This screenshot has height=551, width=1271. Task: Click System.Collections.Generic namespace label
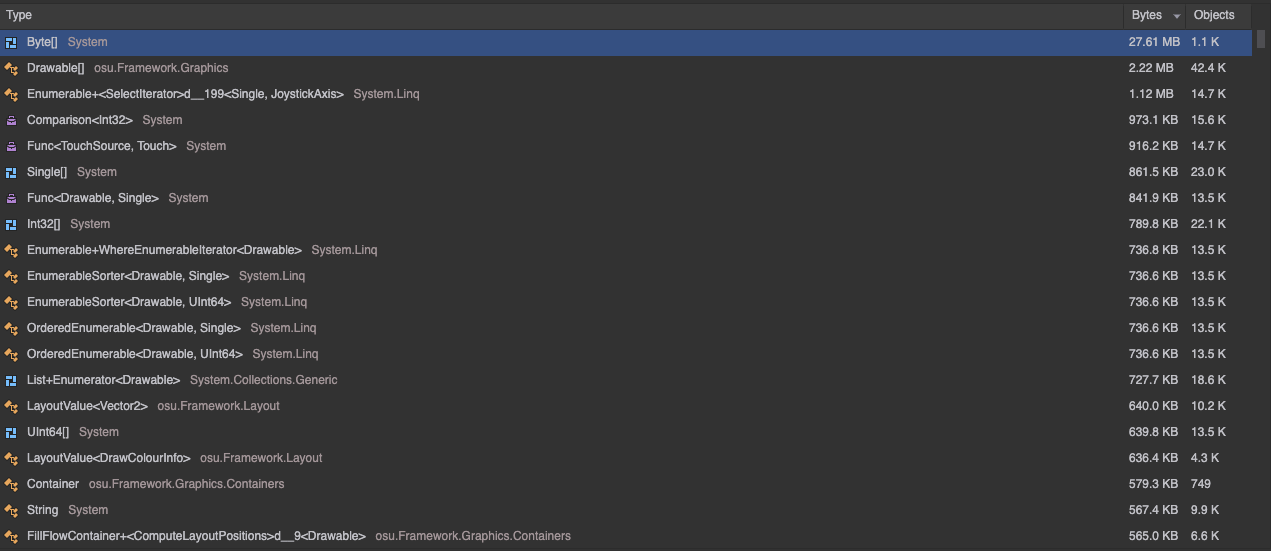[x=264, y=380]
